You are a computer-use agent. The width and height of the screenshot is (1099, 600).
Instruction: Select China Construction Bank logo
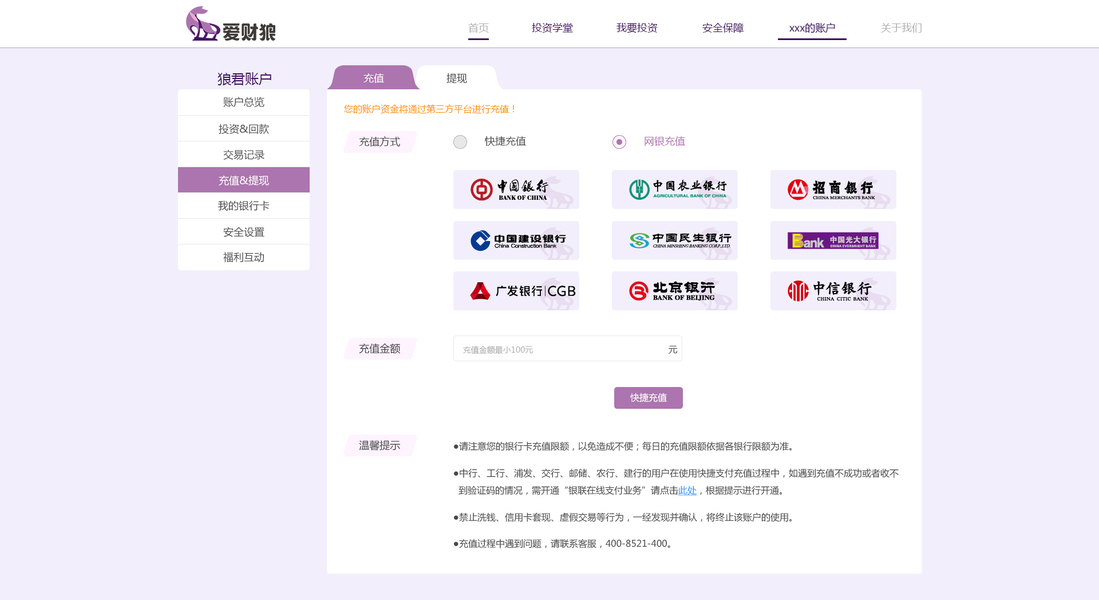[x=516, y=240]
